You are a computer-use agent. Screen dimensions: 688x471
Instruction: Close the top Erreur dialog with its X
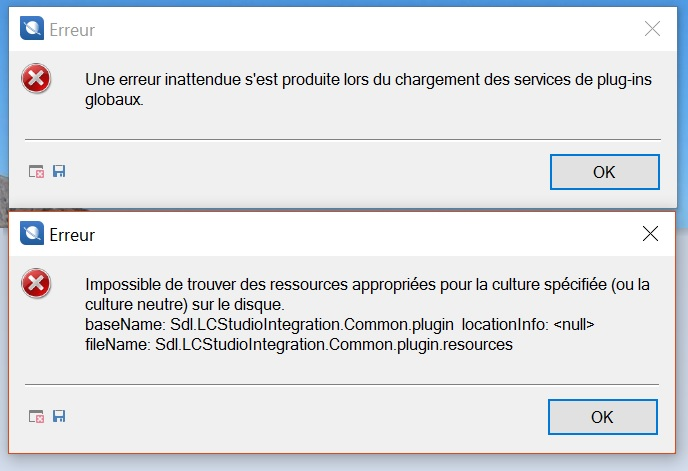pos(652,29)
